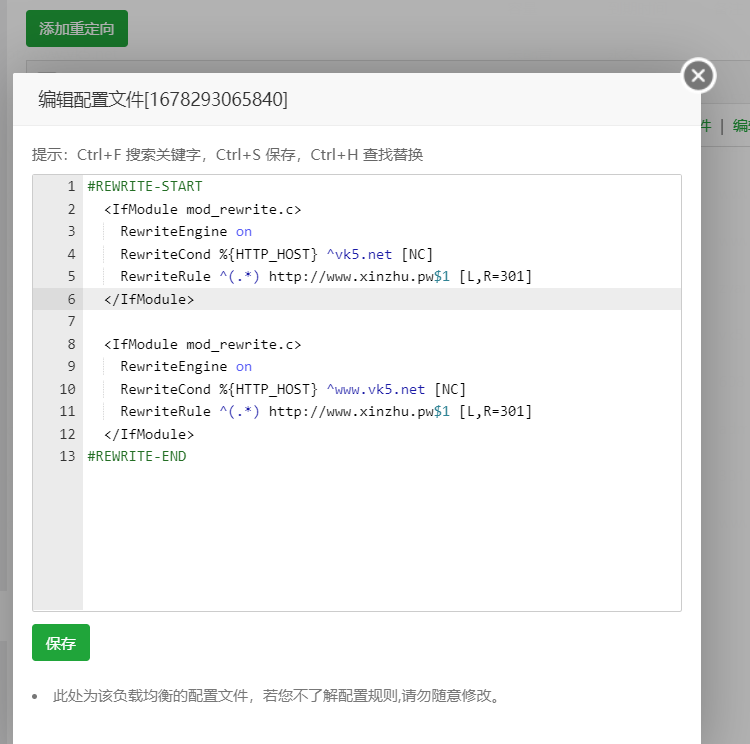Click the ^vk5.net pattern on line 4
The image size is (750, 744).
click(359, 254)
